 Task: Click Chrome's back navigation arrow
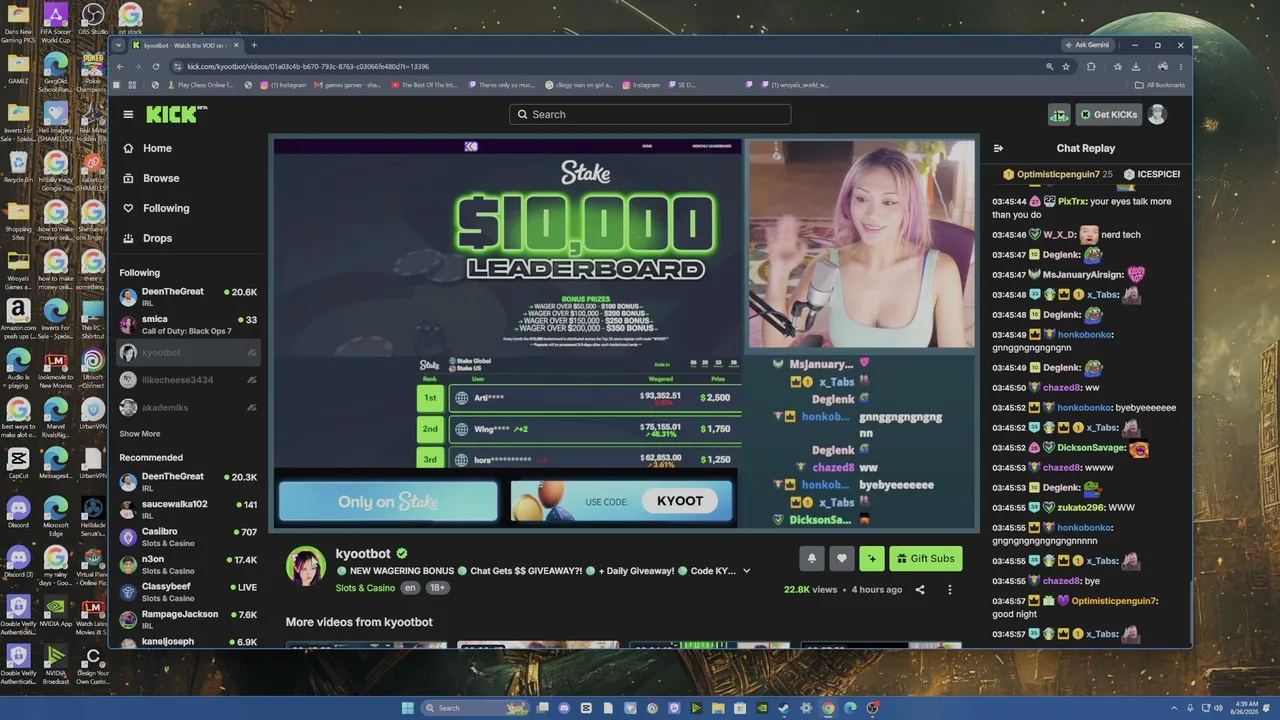click(120, 67)
